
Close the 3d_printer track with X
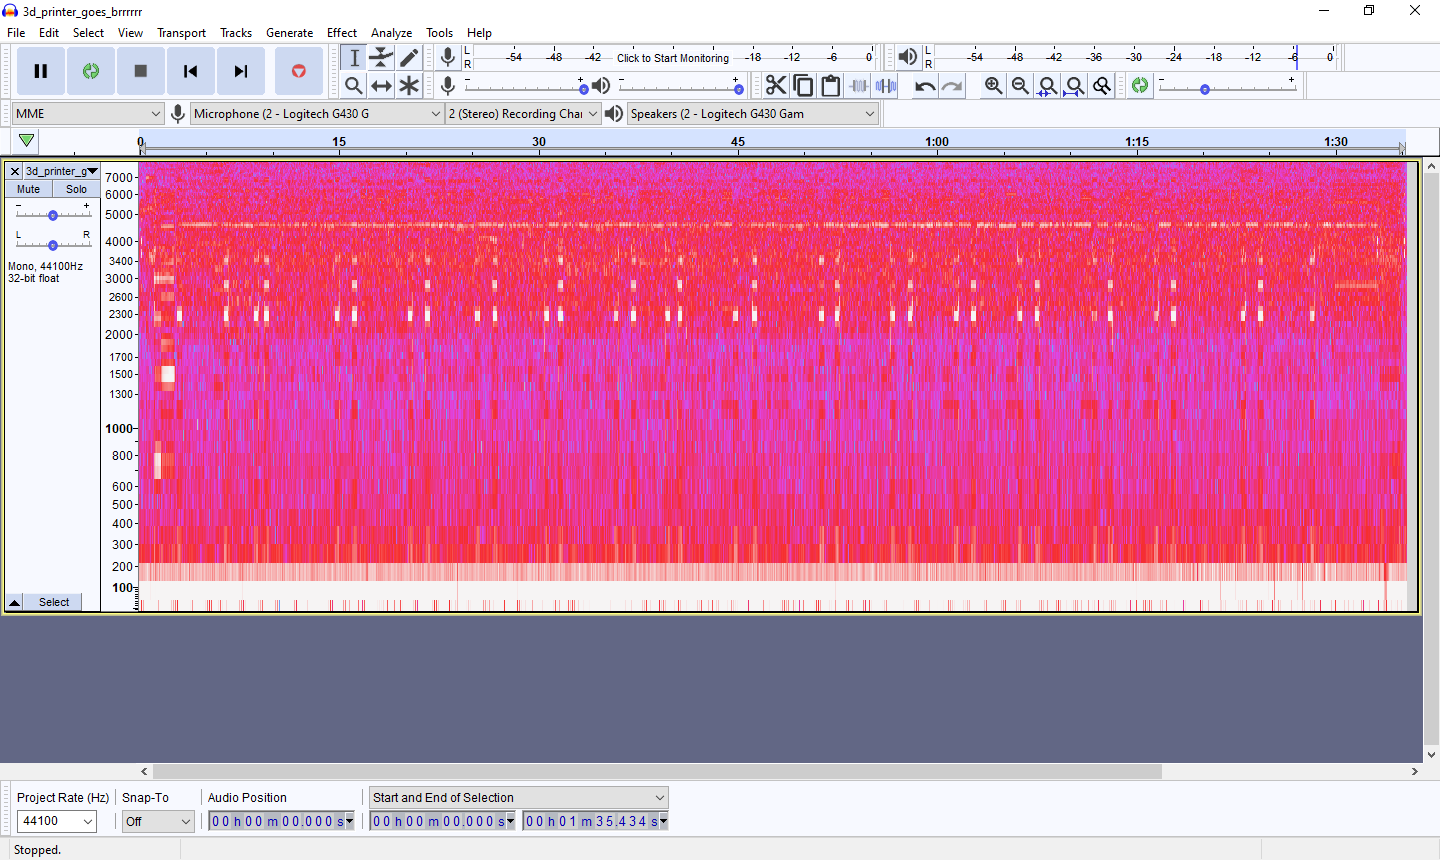[x=15, y=171]
